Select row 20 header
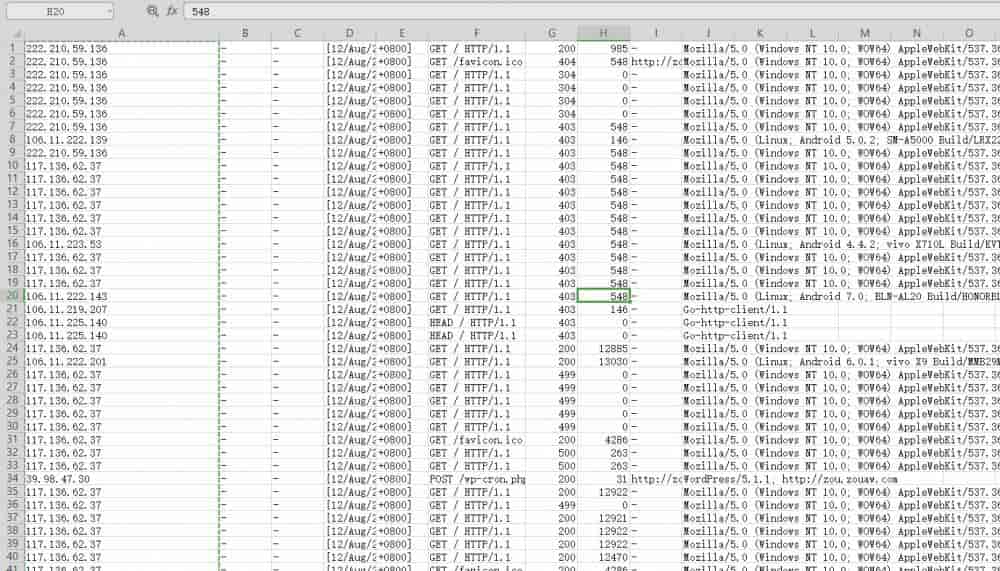Image resolution: width=1000 pixels, height=571 pixels. pyautogui.click(x=11, y=296)
